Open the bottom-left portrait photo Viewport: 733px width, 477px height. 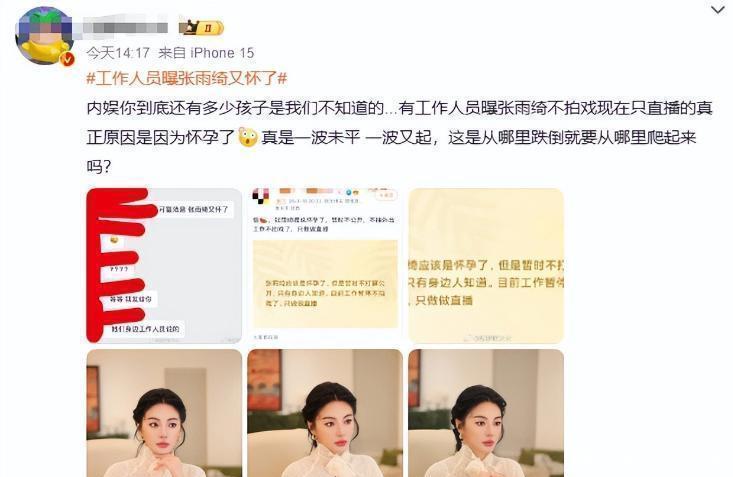[x=164, y=413]
